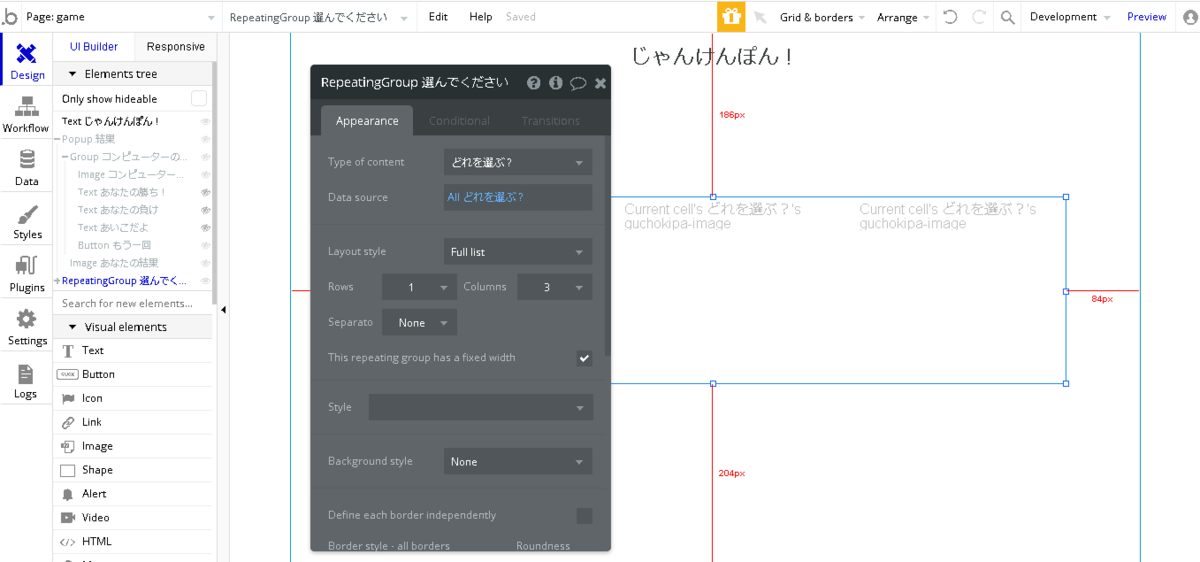Open the Columns dropdown
This screenshot has height=562, width=1200.
(x=555, y=287)
